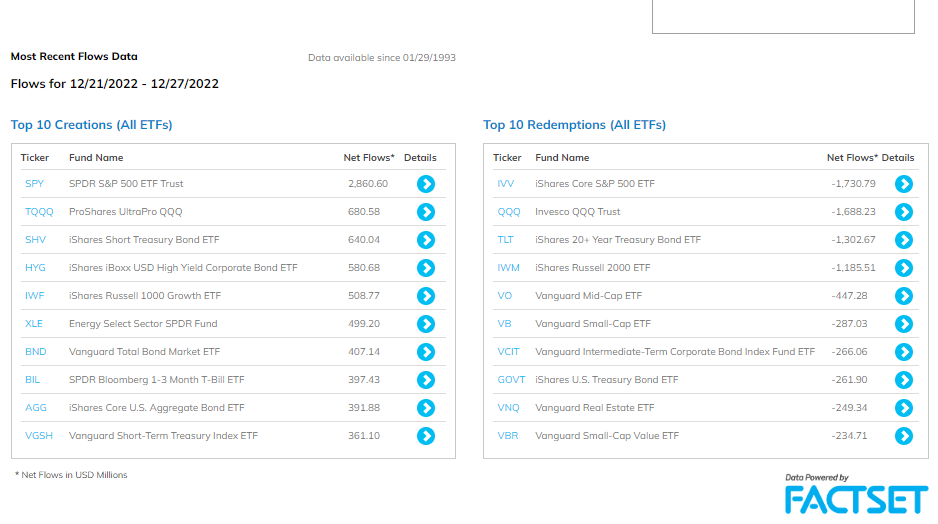Click the Top 10 Creations (All ETFs) heading
The image size is (938, 524).
pyautogui.click(x=92, y=125)
